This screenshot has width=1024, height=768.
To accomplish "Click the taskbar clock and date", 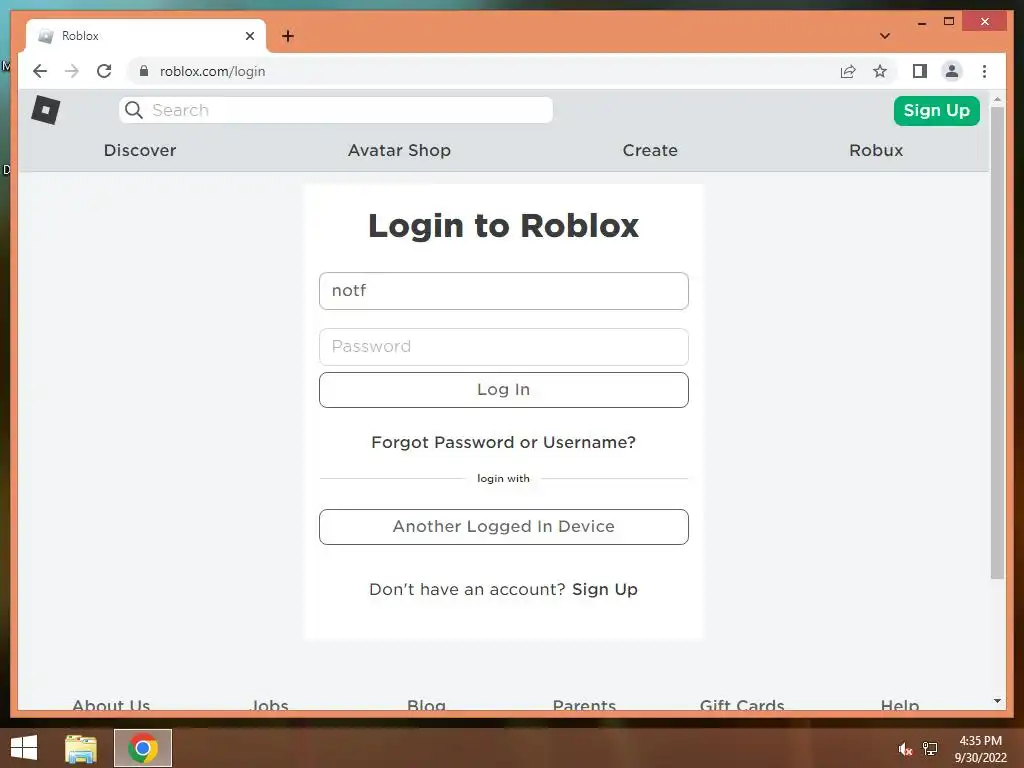I will [981, 749].
